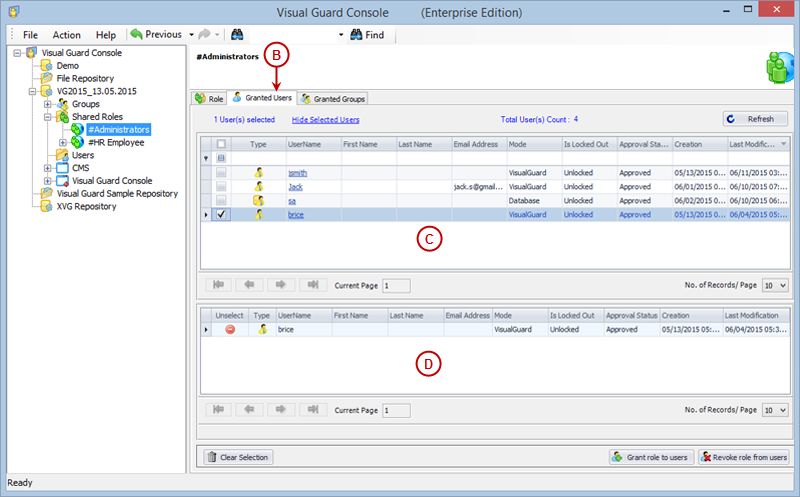Click Revoke role from users button
Viewport: 800px width, 497px height.
[744, 457]
